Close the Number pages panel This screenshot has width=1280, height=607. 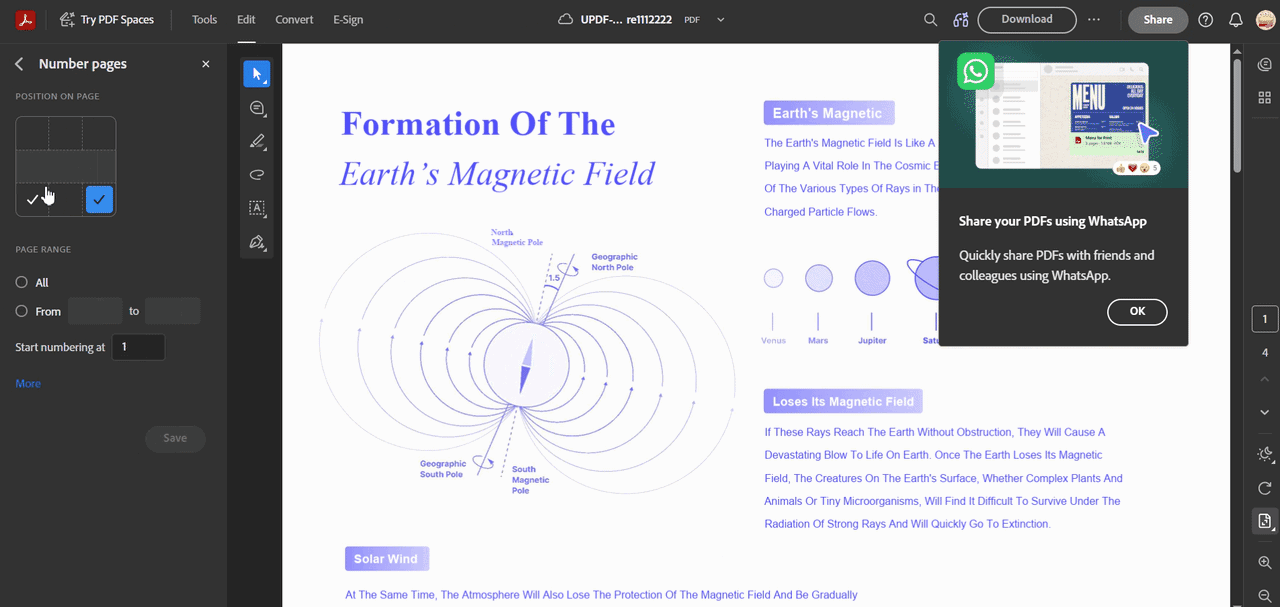click(206, 64)
